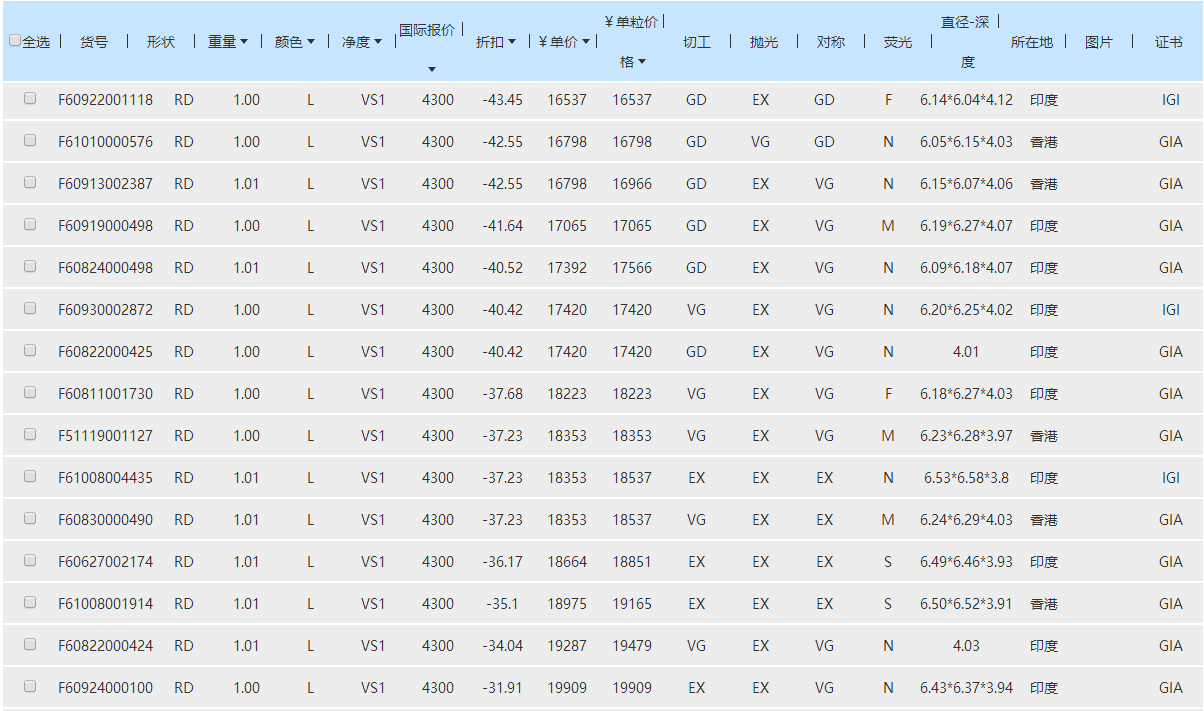Tick checkbox beside F60924000100
The height and width of the screenshot is (711, 1204).
point(30,687)
